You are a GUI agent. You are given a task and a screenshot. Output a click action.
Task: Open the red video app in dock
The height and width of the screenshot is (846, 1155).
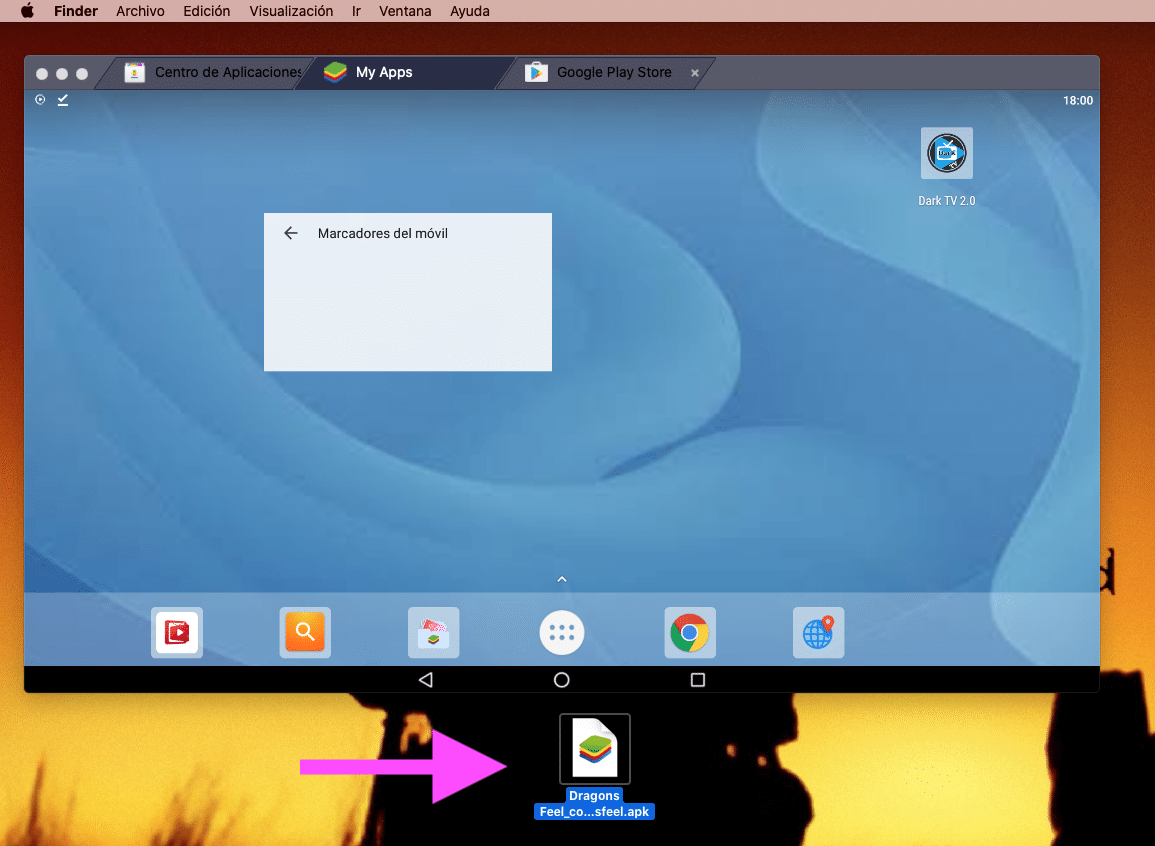click(x=177, y=633)
